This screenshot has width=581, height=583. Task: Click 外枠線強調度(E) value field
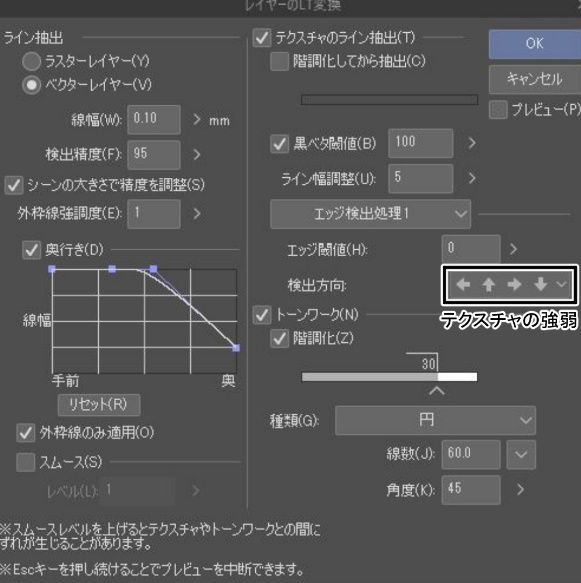pyautogui.click(x=154, y=214)
